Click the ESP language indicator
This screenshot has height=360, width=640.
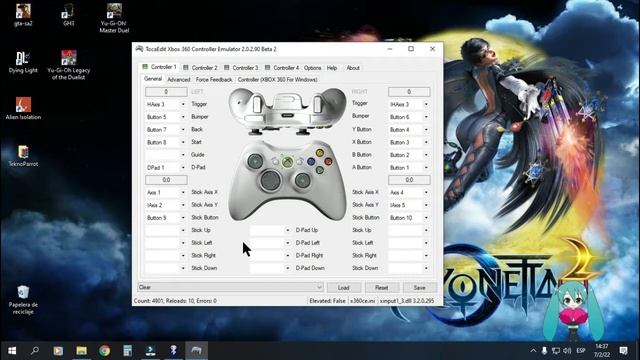pos(581,351)
